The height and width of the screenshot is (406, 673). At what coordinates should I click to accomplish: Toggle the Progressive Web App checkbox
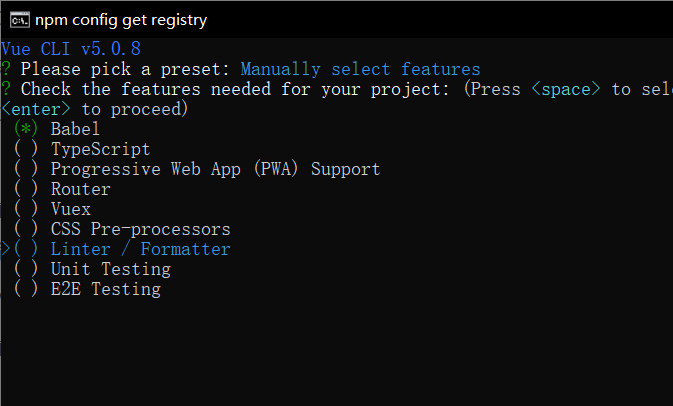26,169
